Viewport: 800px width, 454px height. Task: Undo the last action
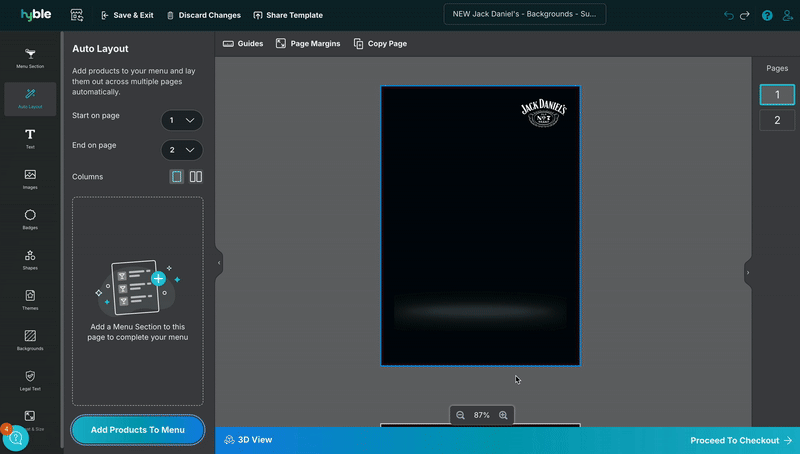tap(729, 15)
